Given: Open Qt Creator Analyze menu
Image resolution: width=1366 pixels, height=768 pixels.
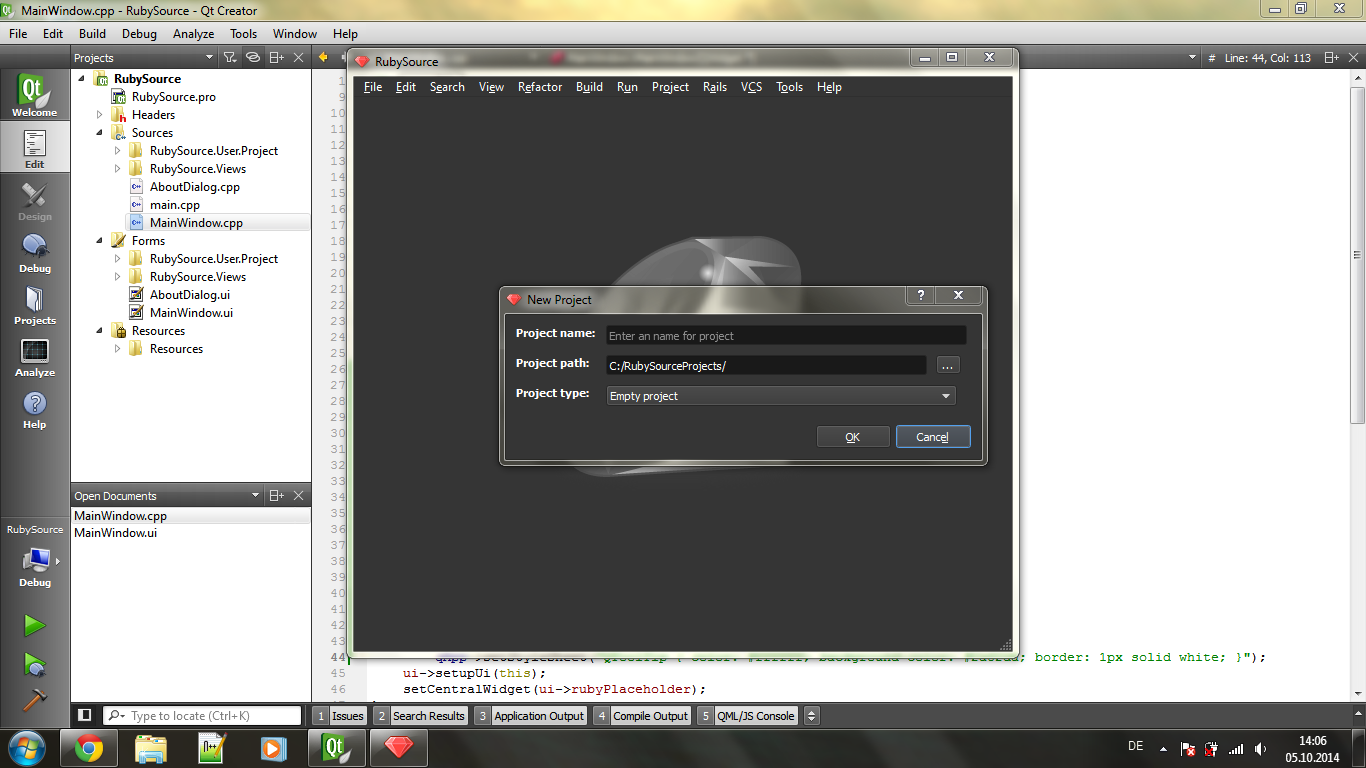Looking at the screenshot, I should click(x=194, y=33).
